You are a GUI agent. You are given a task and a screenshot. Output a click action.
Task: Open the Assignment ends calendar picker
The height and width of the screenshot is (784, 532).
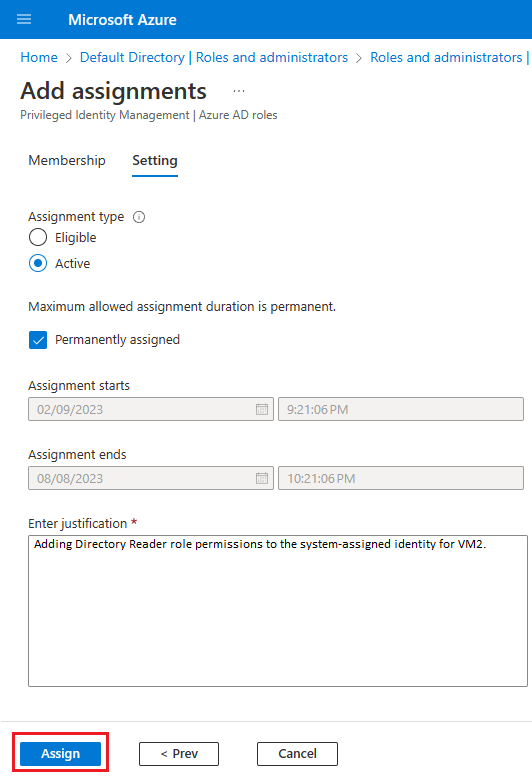coord(262,478)
